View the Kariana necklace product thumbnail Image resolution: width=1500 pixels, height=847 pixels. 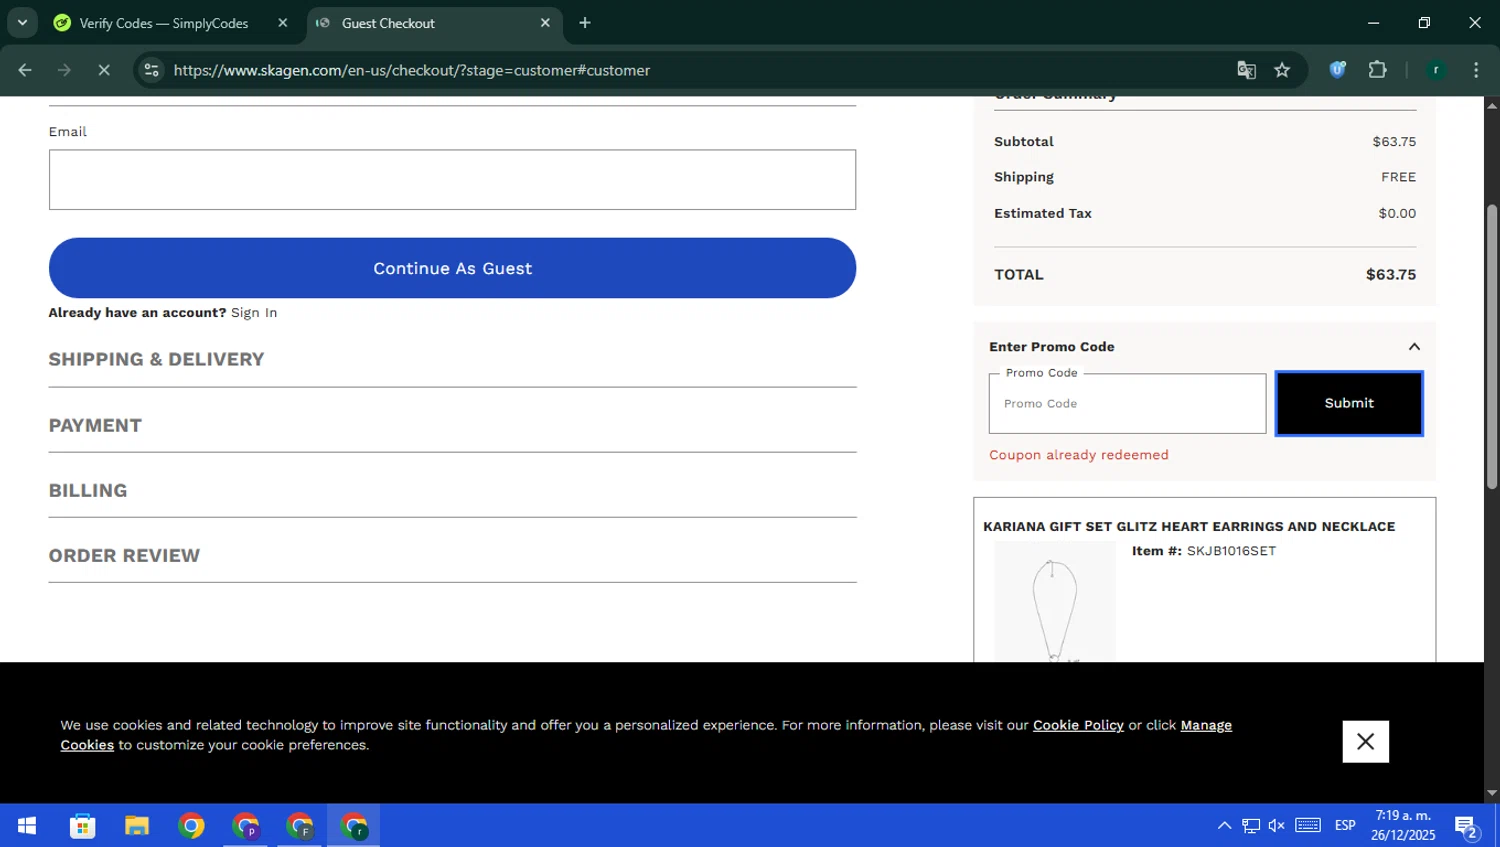point(1054,601)
